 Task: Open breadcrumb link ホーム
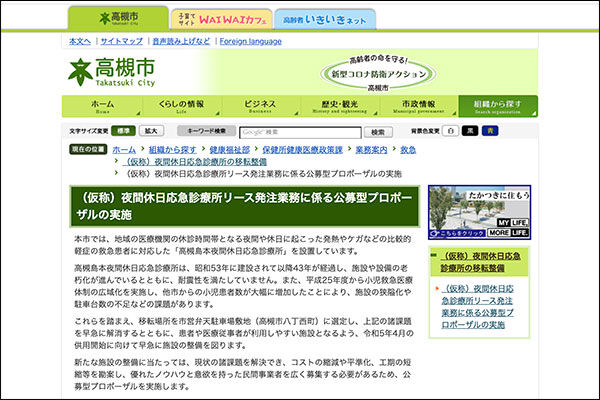(124, 150)
